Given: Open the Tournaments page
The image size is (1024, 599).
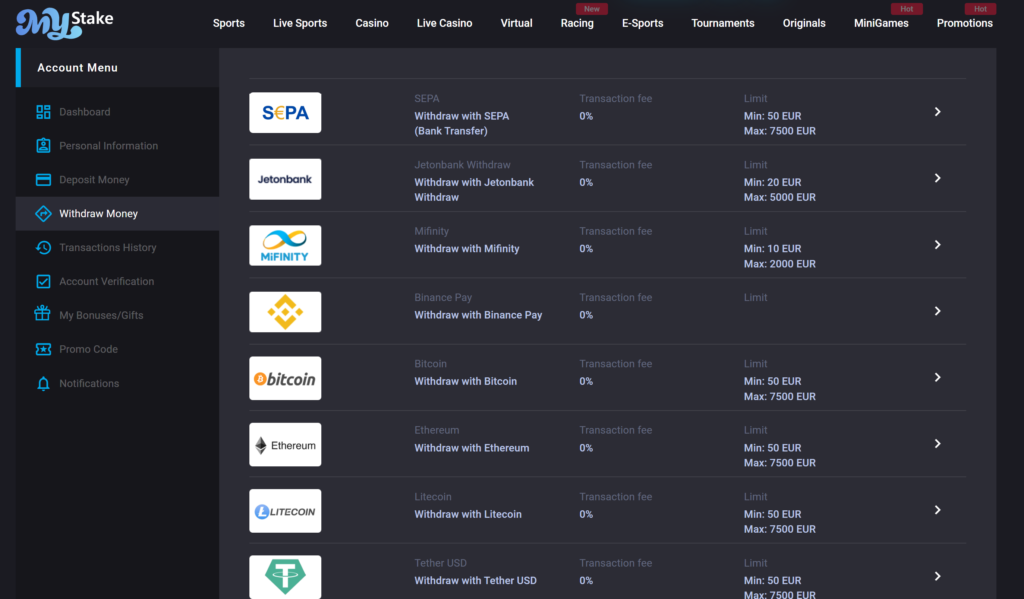Looking at the screenshot, I should 722,24.
